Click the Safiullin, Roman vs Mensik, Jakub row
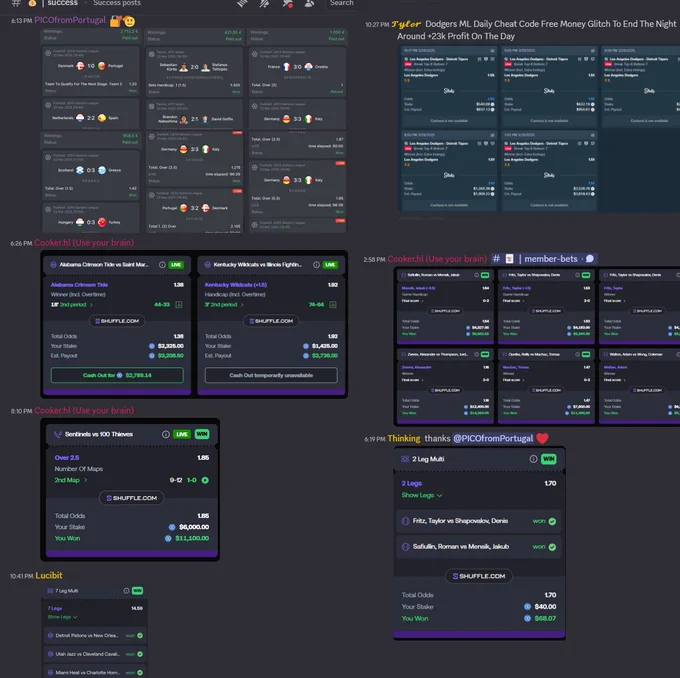This screenshot has height=678, width=680. click(x=479, y=547)
